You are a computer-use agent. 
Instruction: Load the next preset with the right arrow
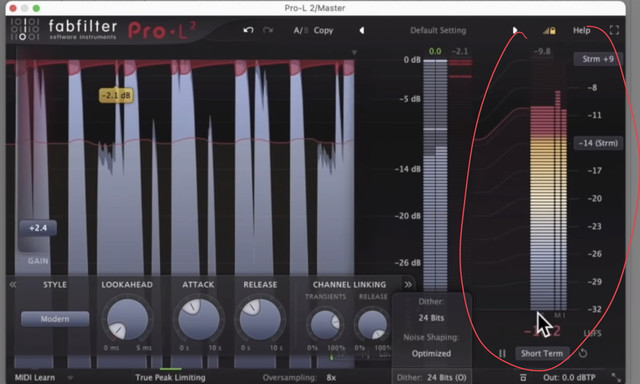click(x=515, y=30)
